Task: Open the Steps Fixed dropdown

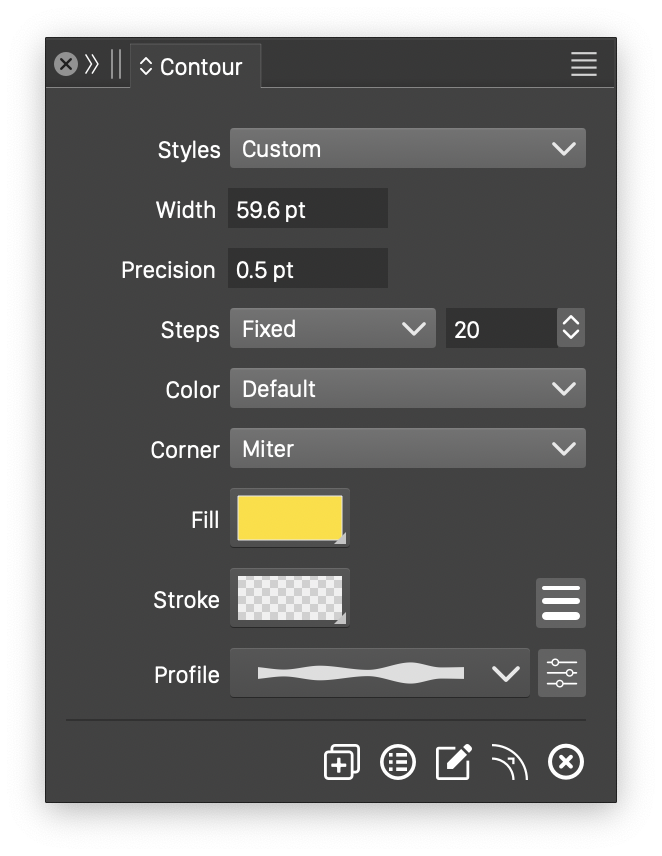Action: tap(332, 329)
